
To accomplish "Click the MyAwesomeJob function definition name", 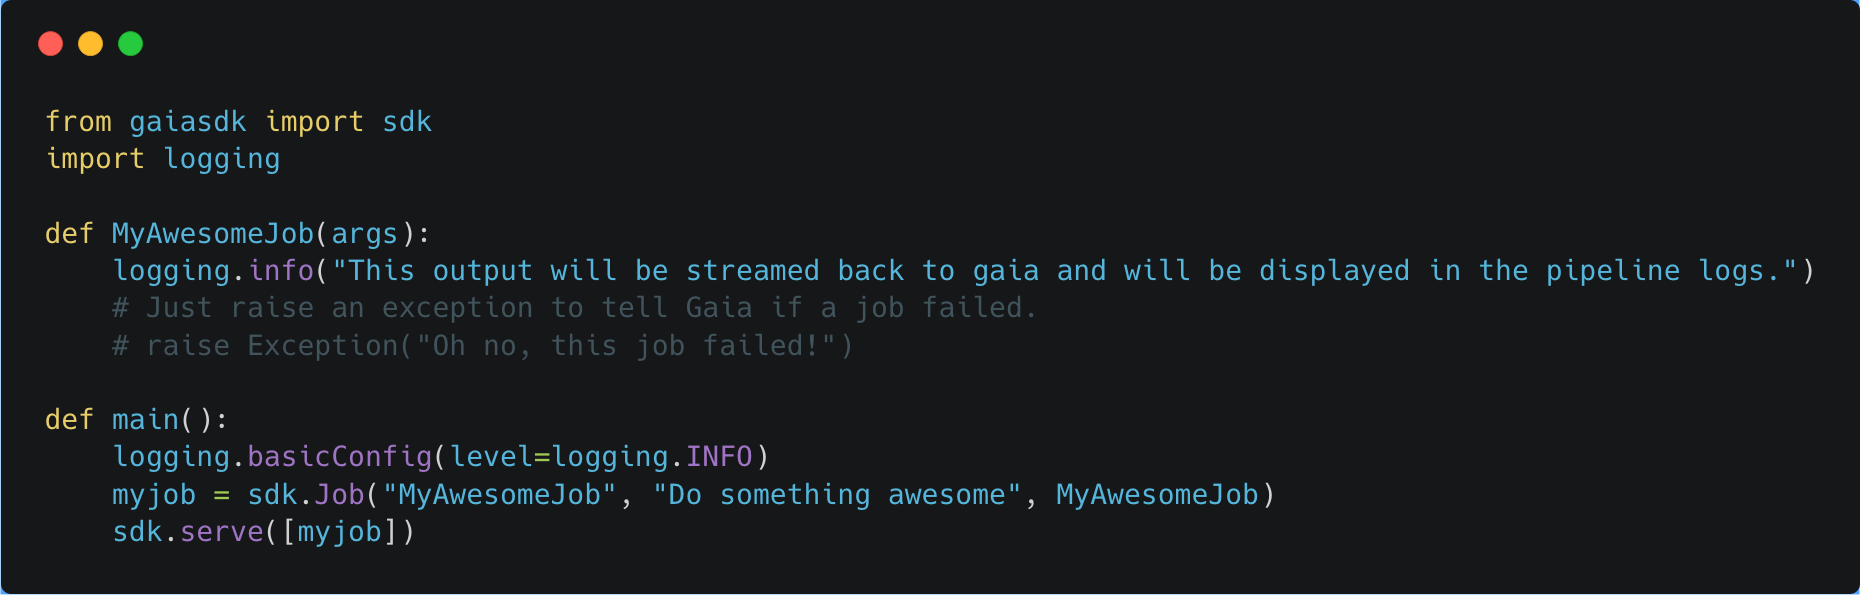I will pos(213,234).
